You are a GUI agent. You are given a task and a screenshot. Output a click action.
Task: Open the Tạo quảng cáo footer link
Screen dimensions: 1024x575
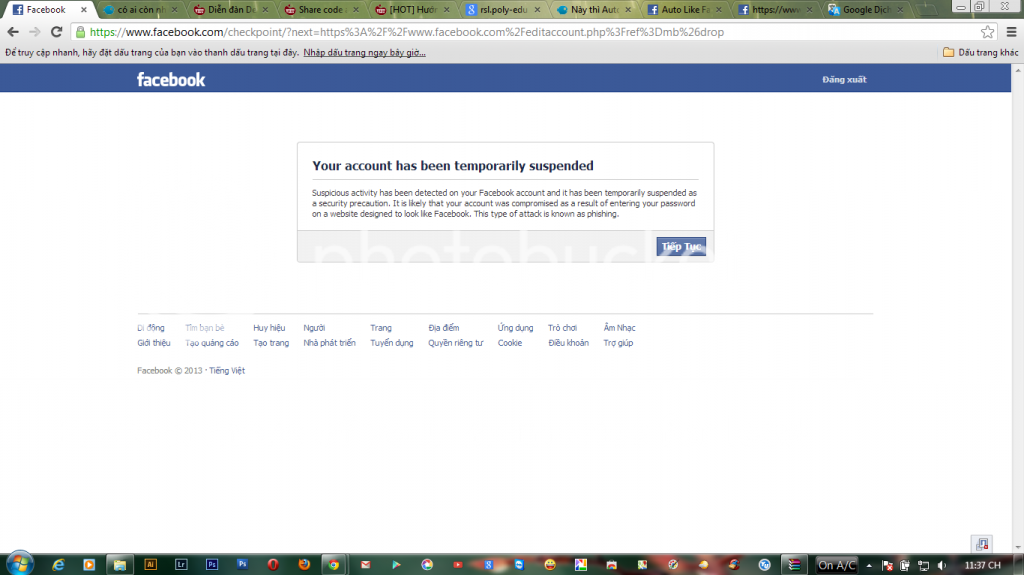tap(212, 343)
